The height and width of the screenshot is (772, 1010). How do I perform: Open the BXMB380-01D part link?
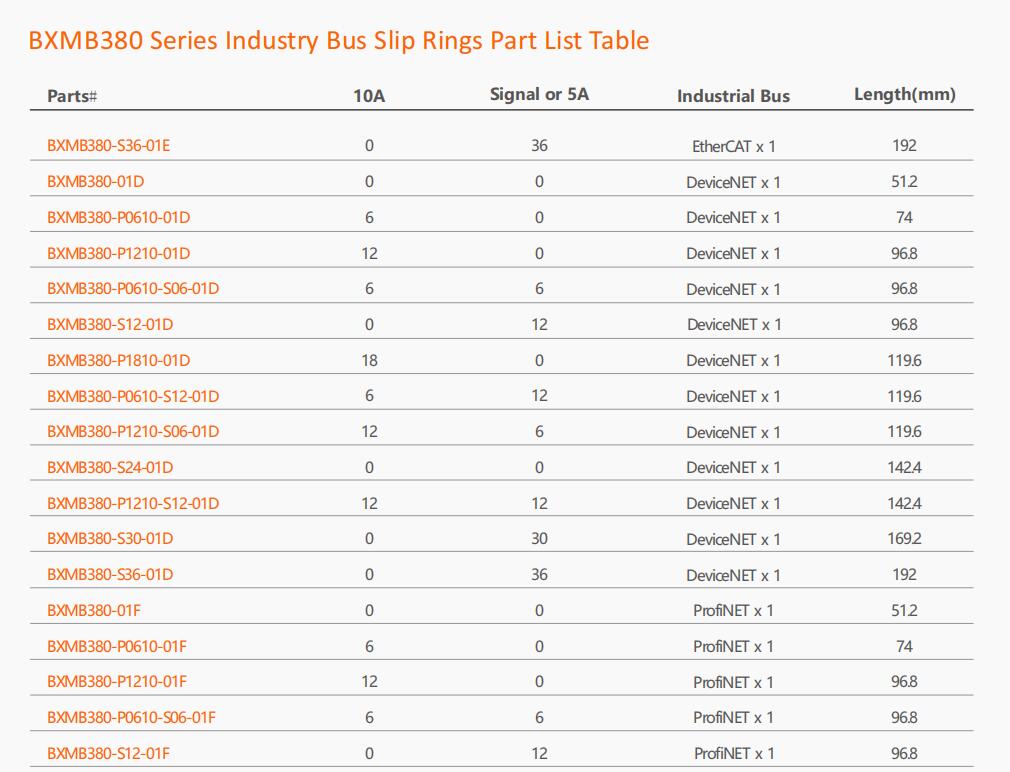tap(95, 182)
